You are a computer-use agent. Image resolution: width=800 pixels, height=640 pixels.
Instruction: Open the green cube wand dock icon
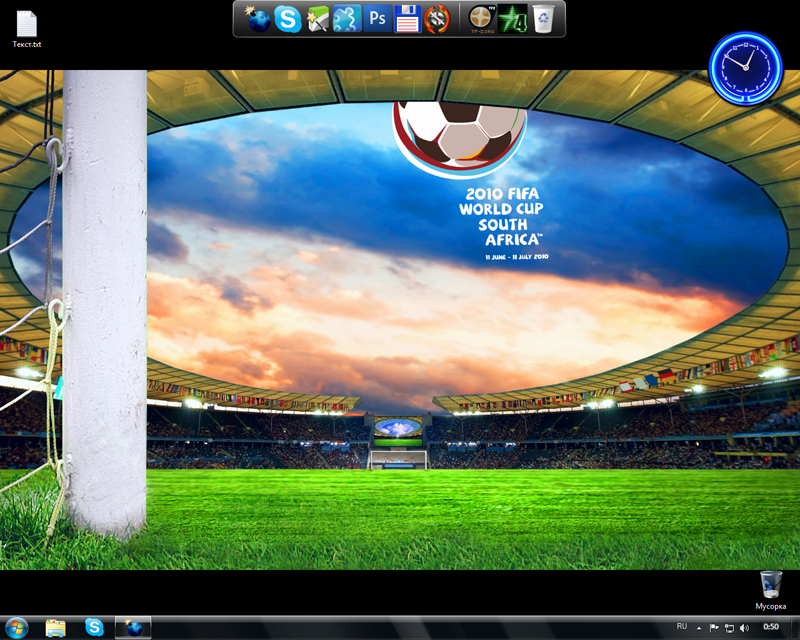[x=317, y=18]
